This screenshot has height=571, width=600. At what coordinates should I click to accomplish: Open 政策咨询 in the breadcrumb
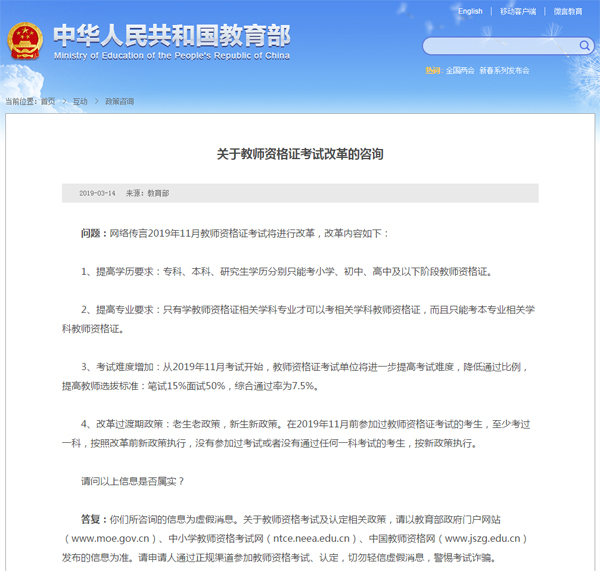pyautogui.click(x=119, y=102)
